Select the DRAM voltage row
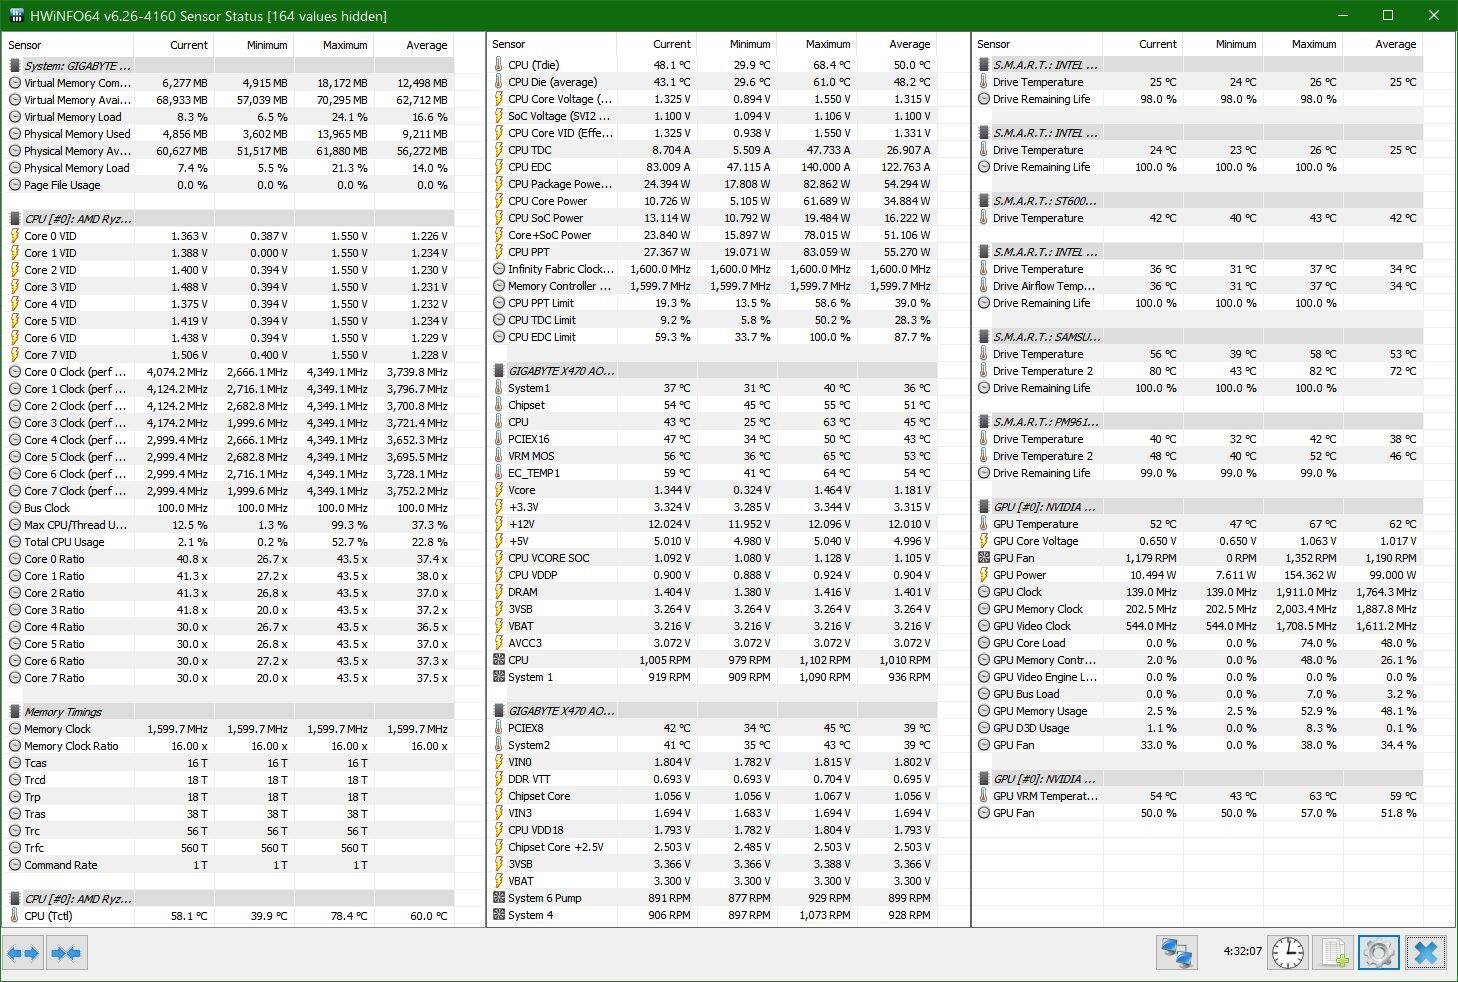 pos(713,592)
